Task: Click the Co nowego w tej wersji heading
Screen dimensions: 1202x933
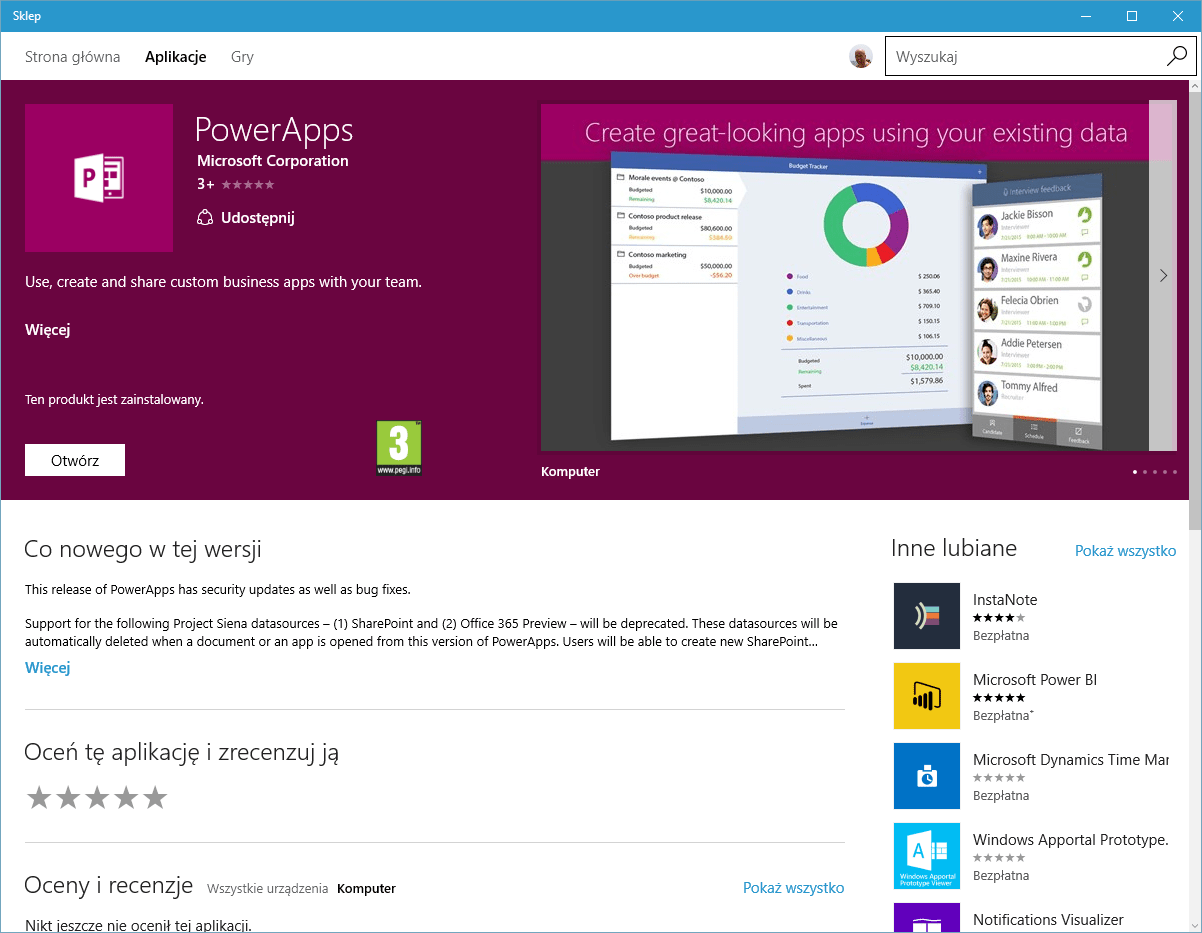Action: click(x=143, y=549)
